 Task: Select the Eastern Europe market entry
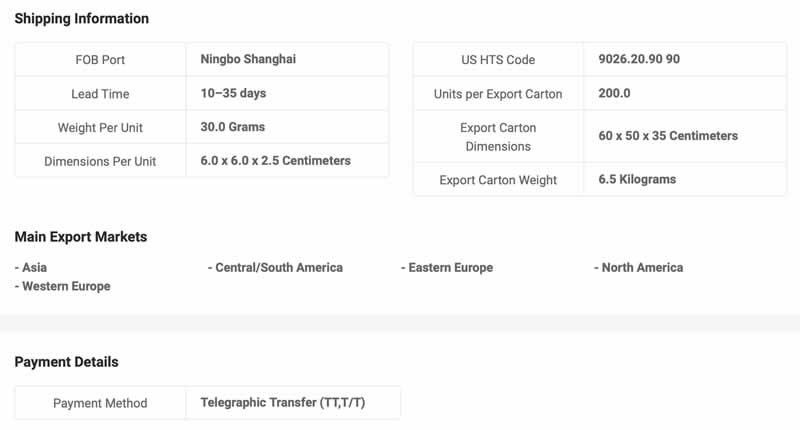(447, 268)
